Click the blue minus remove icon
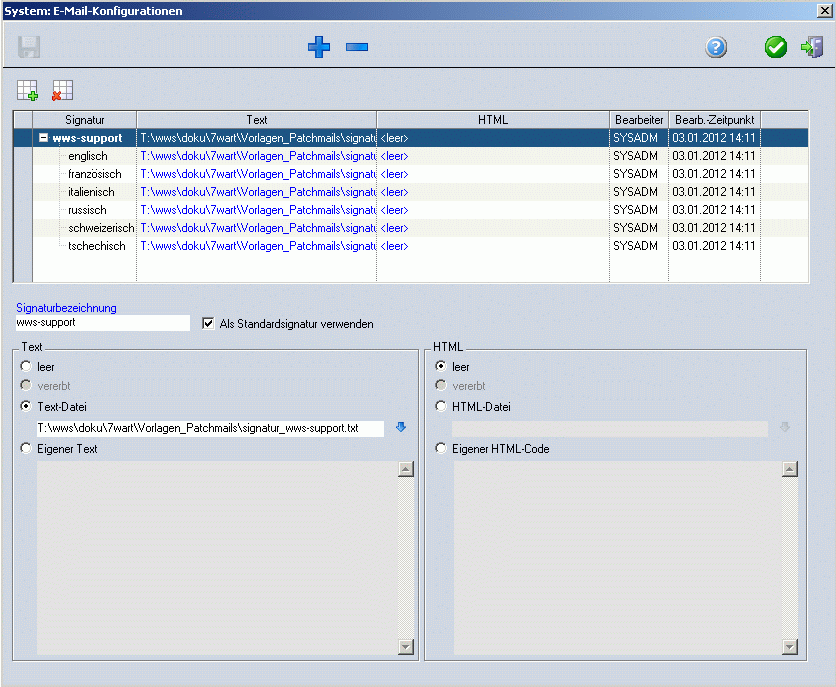 point(357,47)
